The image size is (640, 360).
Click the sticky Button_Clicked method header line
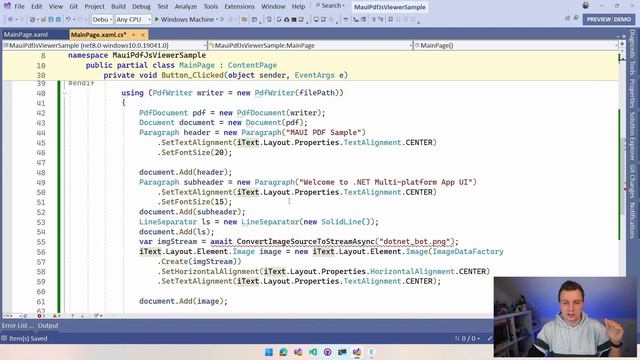(x=225, y=76)
